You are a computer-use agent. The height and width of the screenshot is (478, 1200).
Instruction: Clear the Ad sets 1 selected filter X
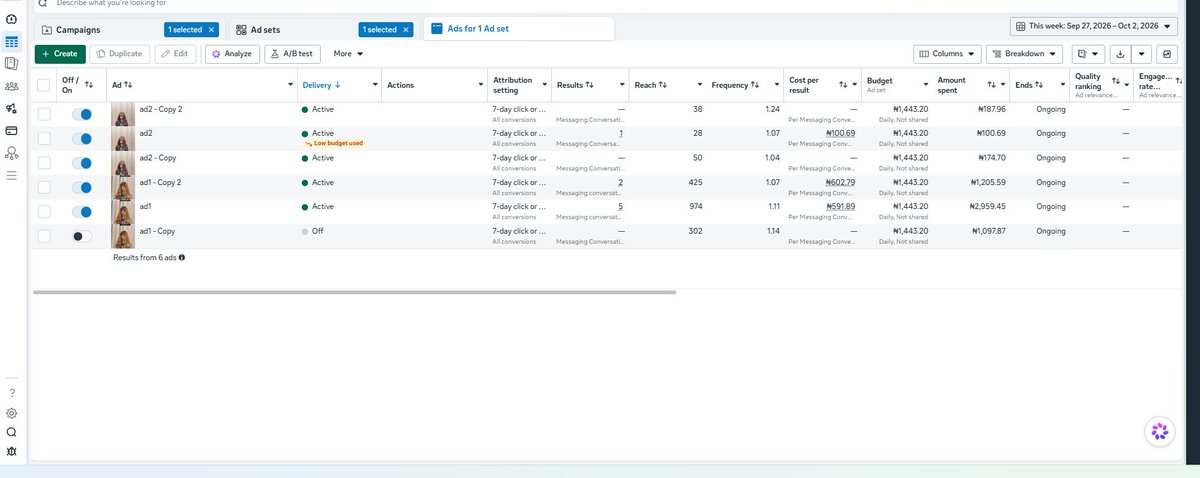pos(406,30)
